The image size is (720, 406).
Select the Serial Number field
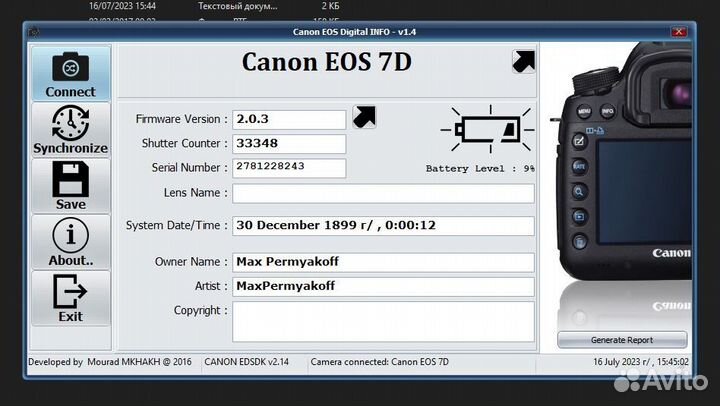[289, 168]
